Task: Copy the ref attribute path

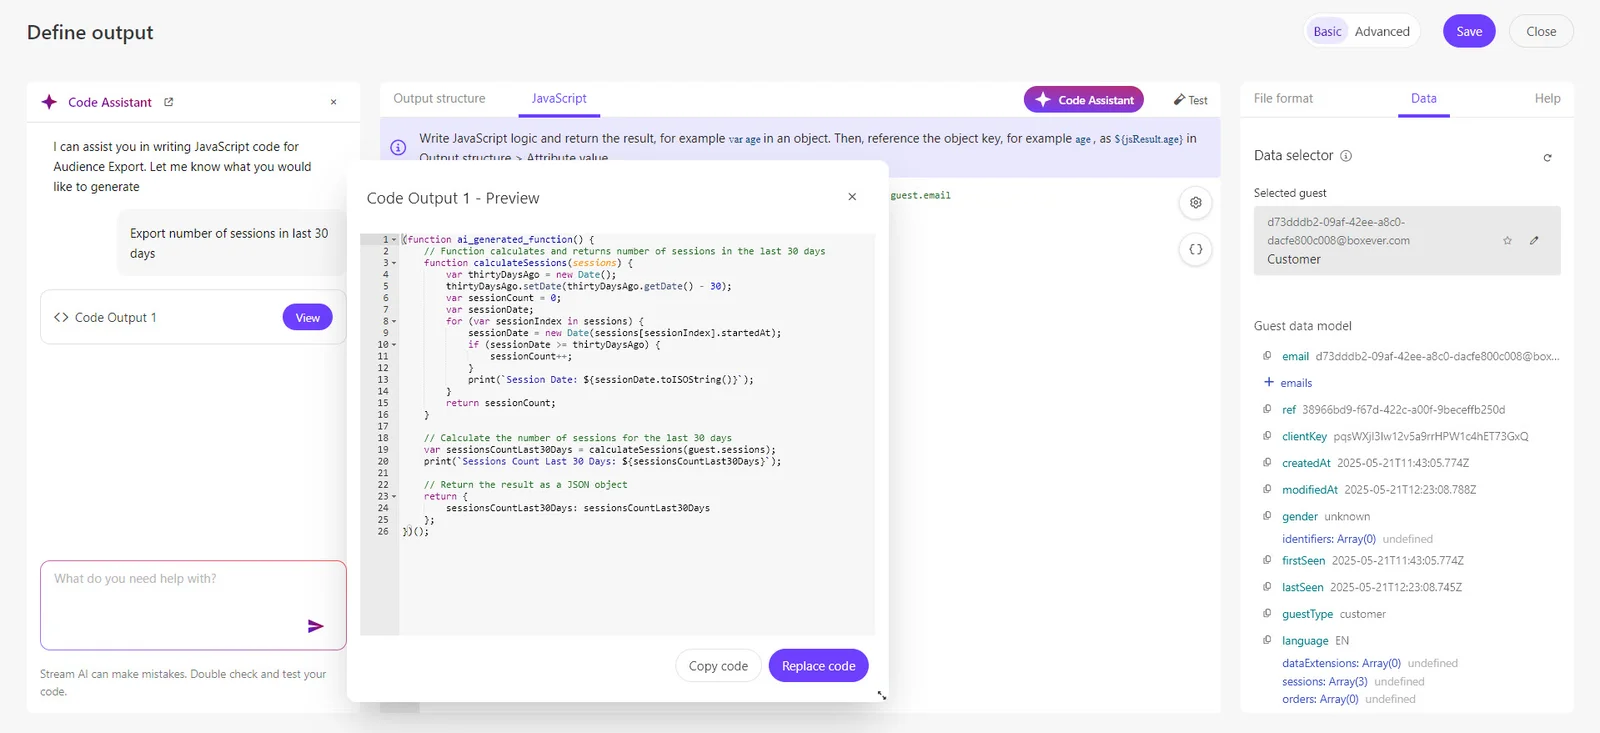Action: pos(1267,409)
